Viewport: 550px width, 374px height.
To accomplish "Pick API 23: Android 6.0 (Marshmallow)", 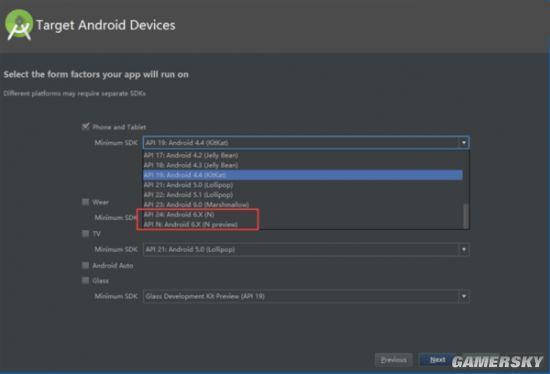I will tap(303, 205).
